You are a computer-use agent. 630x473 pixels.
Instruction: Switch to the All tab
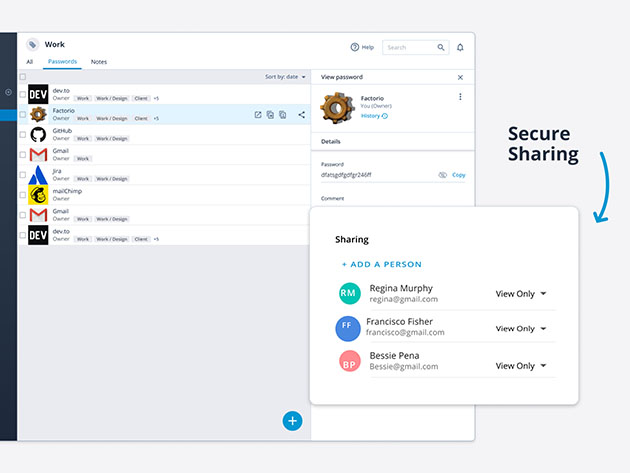(x=29, y=62)
